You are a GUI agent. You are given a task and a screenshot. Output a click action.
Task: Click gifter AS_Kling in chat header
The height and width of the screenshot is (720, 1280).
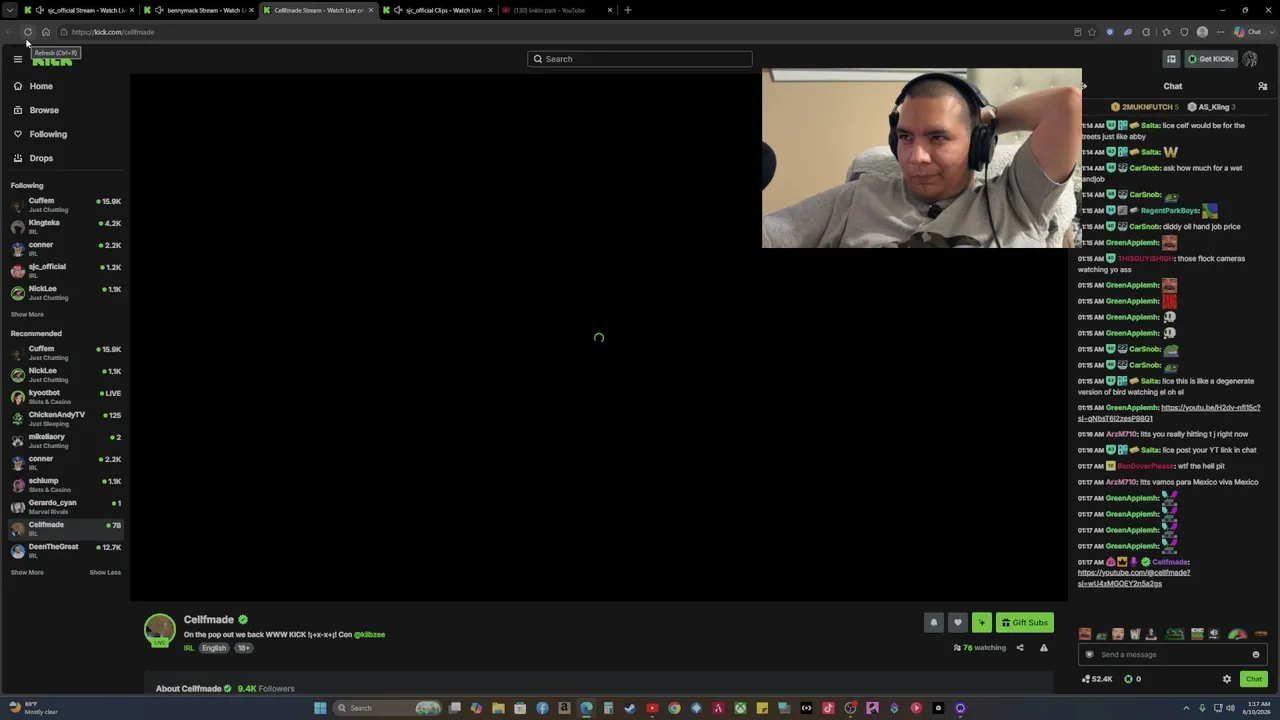click(1211, 107)
